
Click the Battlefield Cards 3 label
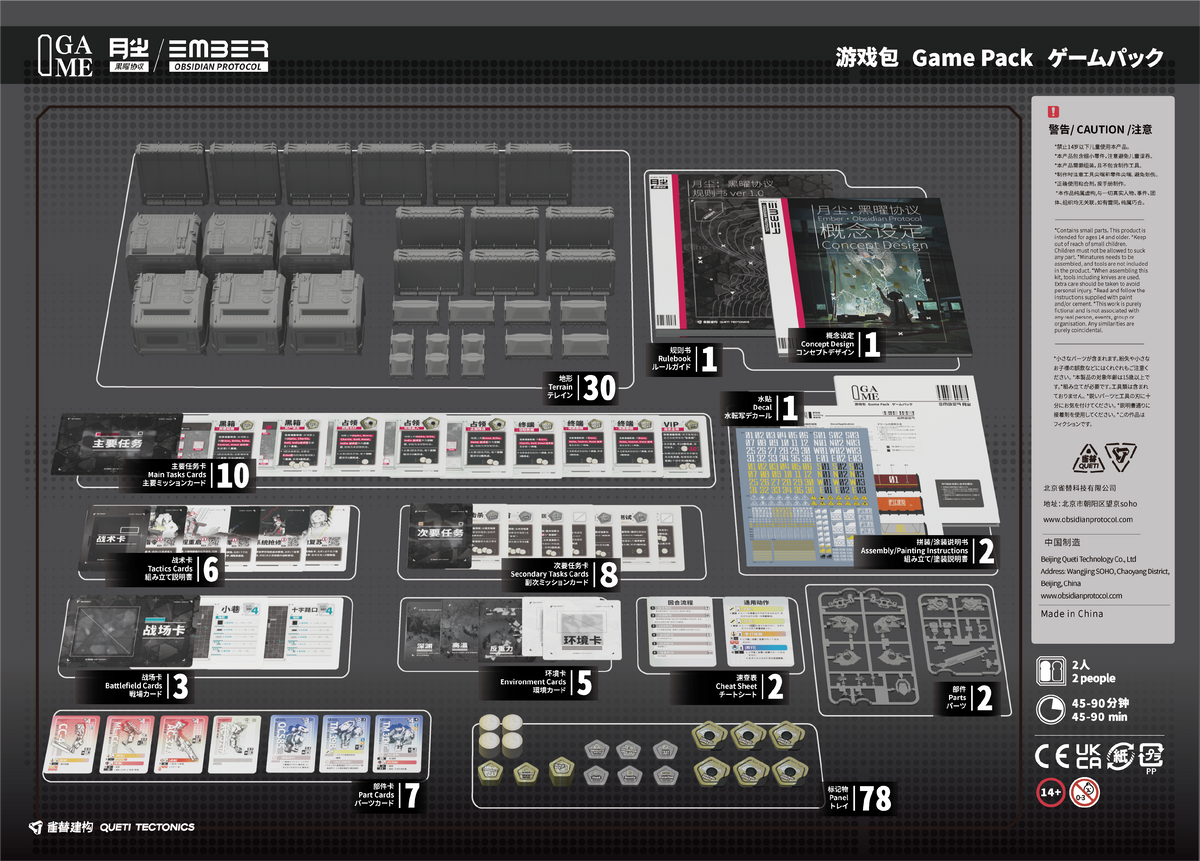(147, 686)
